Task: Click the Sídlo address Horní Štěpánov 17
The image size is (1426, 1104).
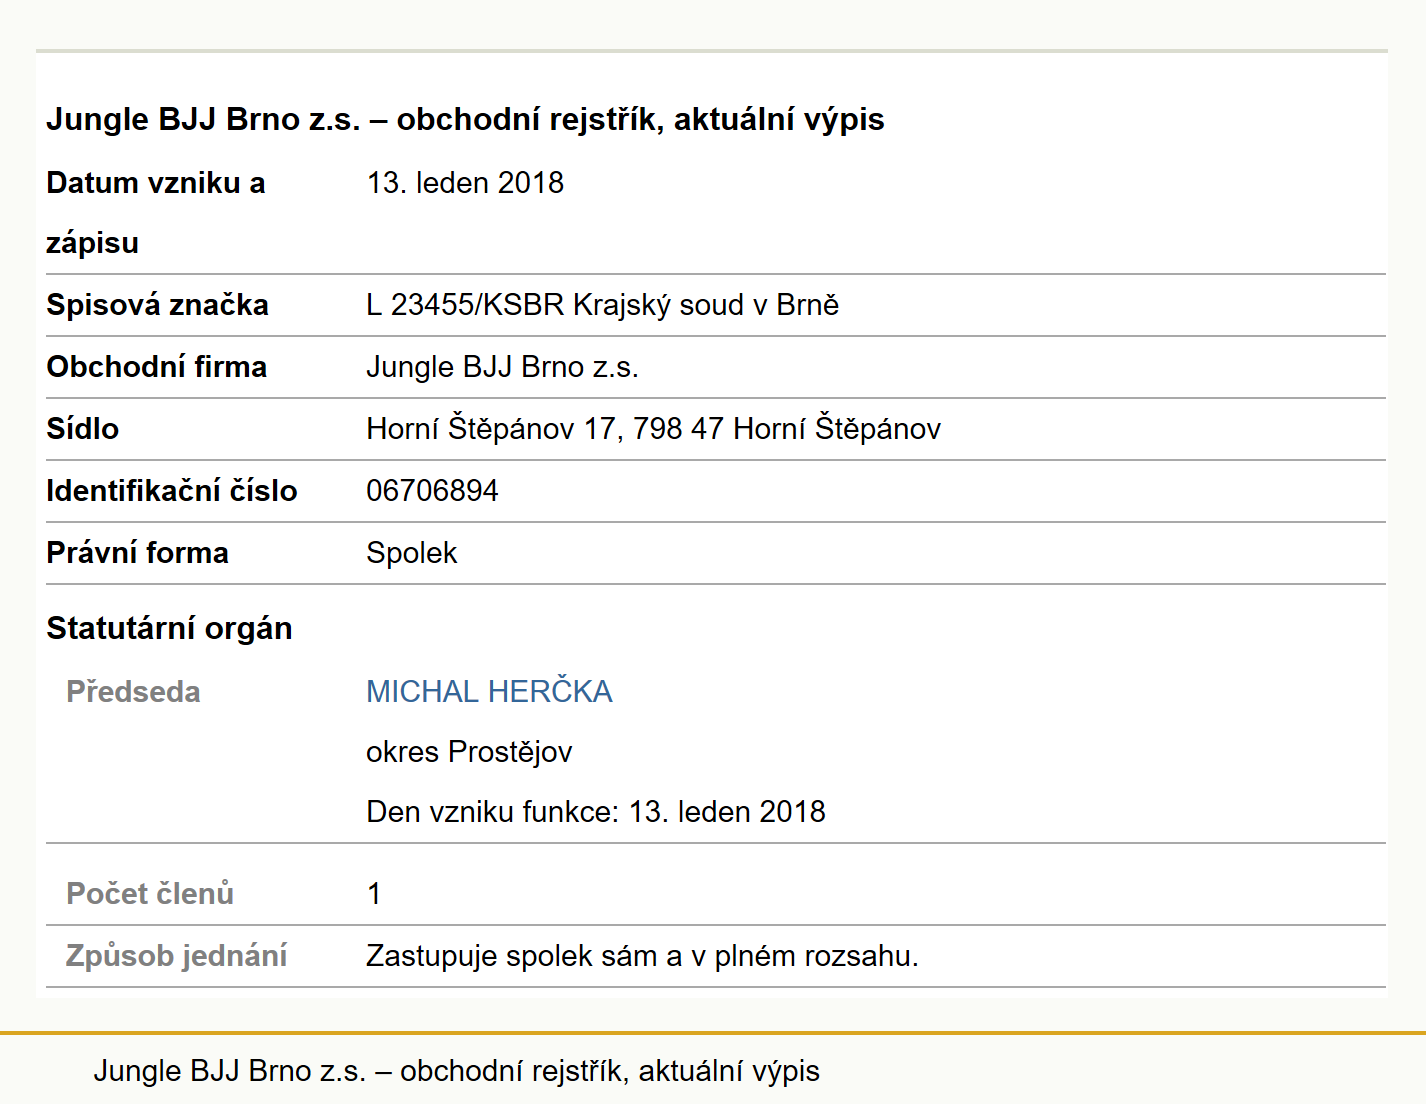Action: pyautogui.click(x=490, y=429)
